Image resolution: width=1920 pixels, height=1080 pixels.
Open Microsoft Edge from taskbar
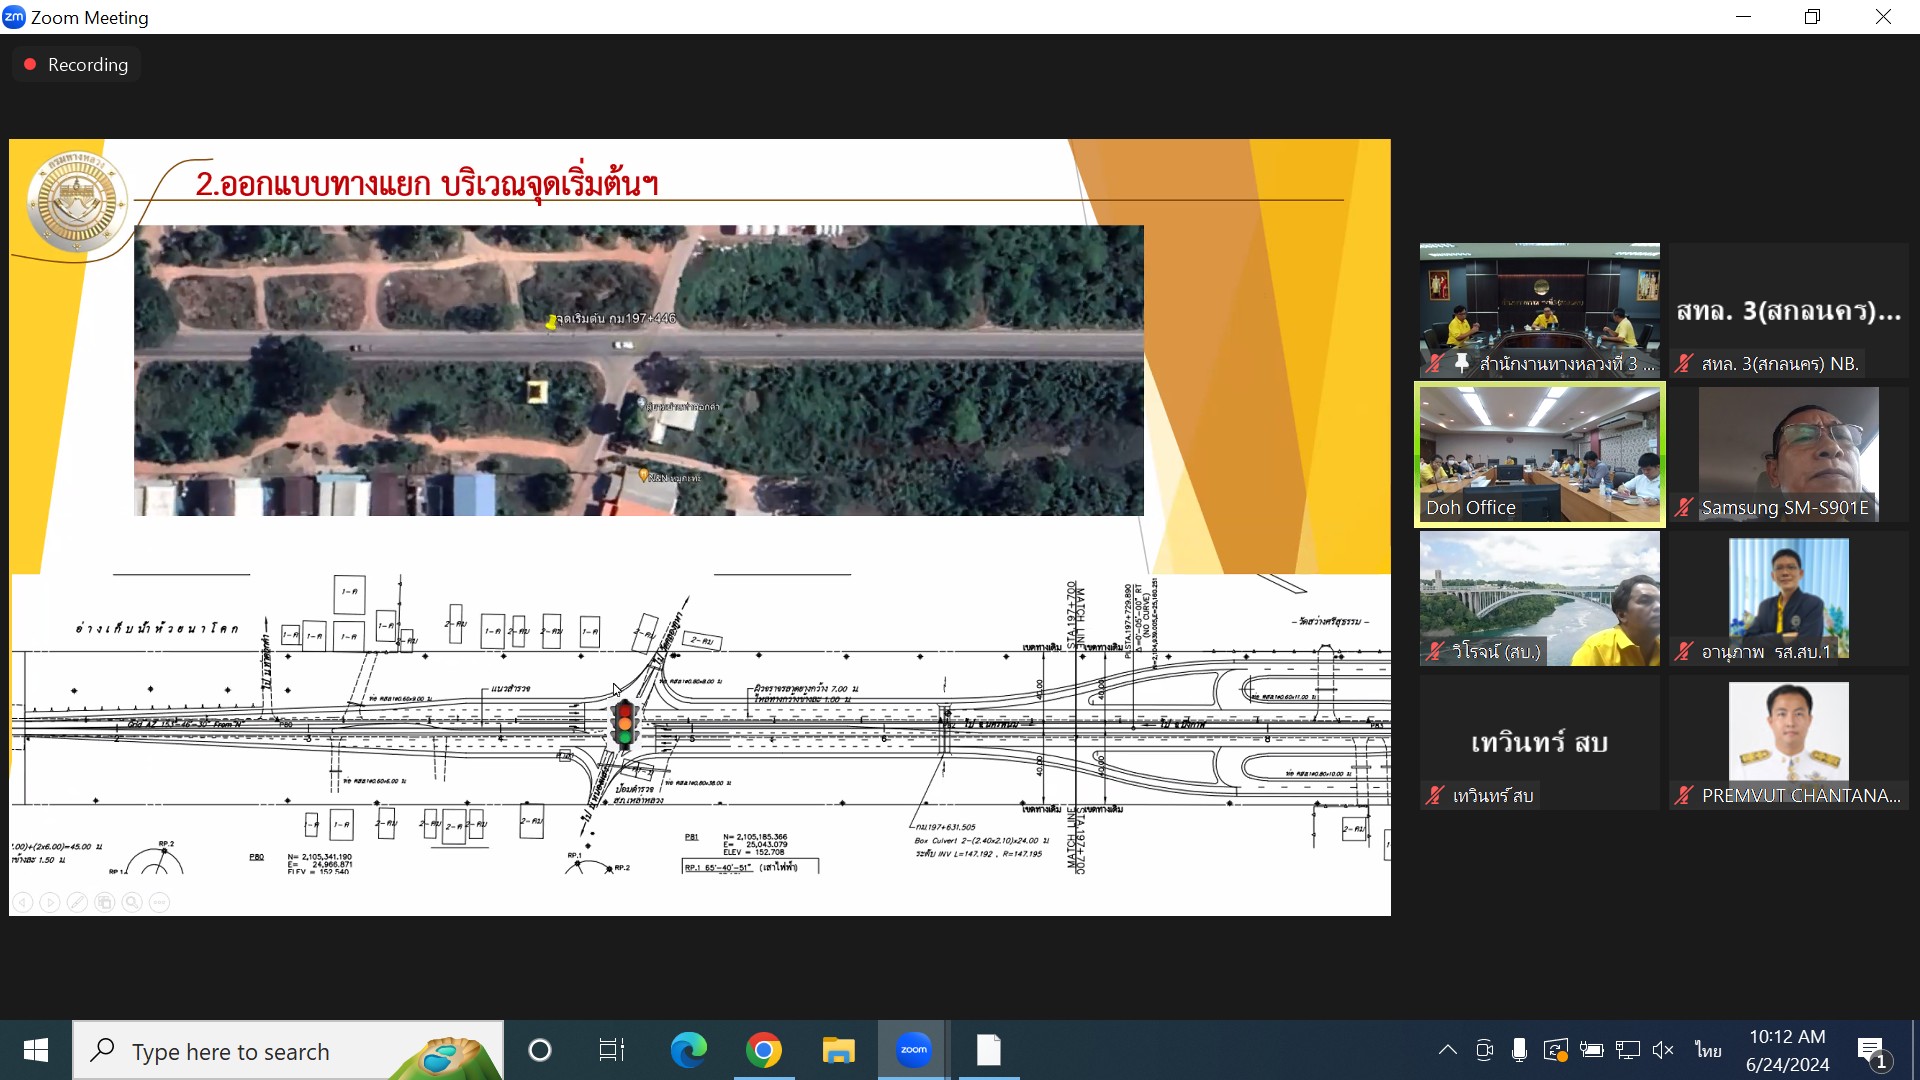(x=688, y=1050)
